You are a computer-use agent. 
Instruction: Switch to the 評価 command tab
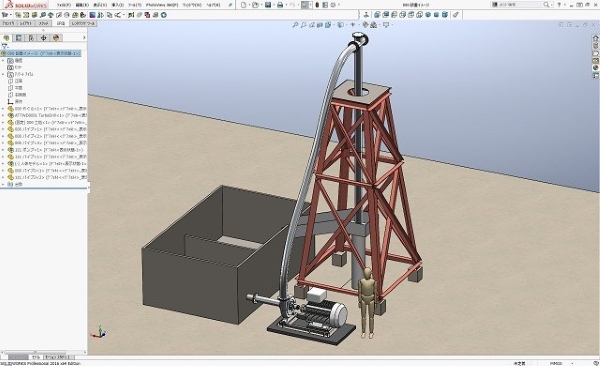click(61, 23)
